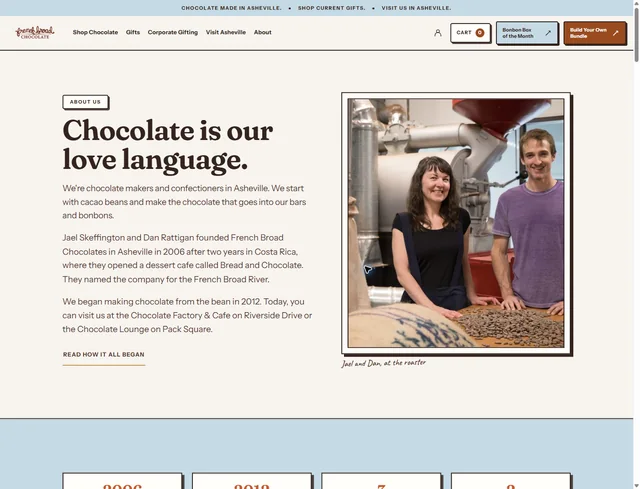This screenshot has height=489, width=640.
Task: Click the About Us tag label
Action: pyautogui.click(x=85, y=102)
